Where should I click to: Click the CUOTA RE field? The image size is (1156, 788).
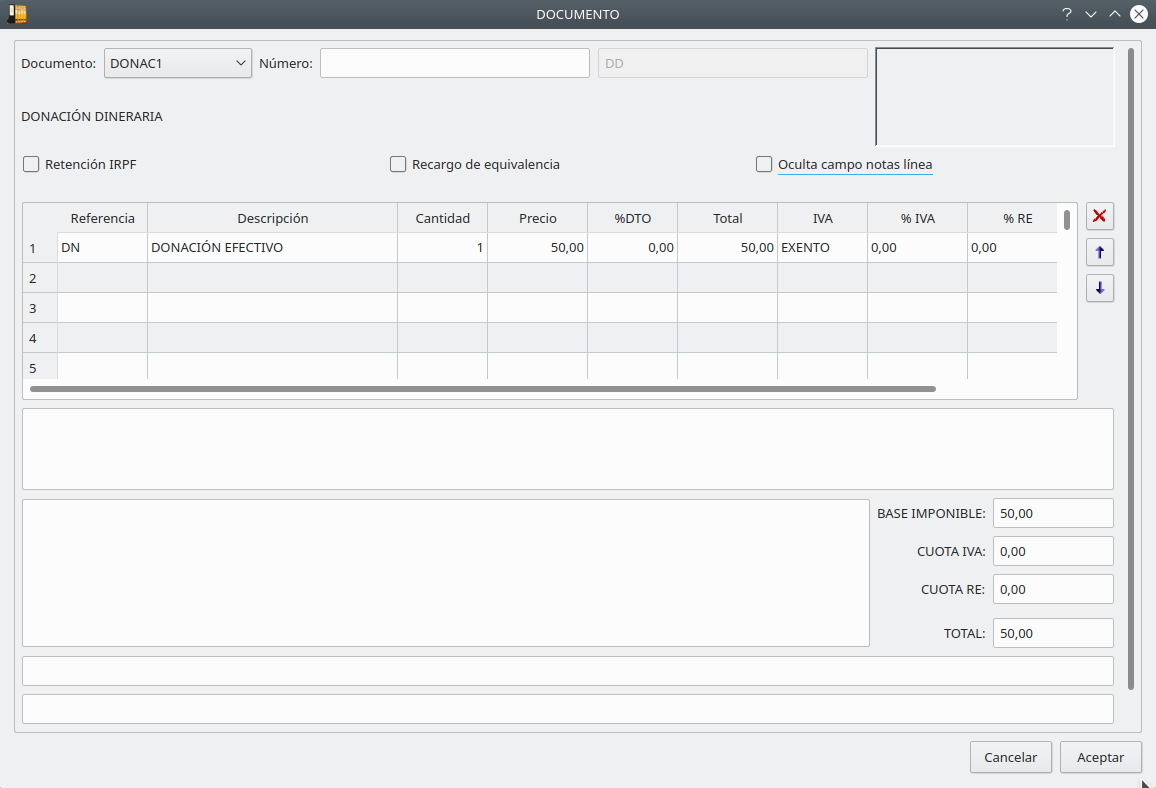[1053, 589]
